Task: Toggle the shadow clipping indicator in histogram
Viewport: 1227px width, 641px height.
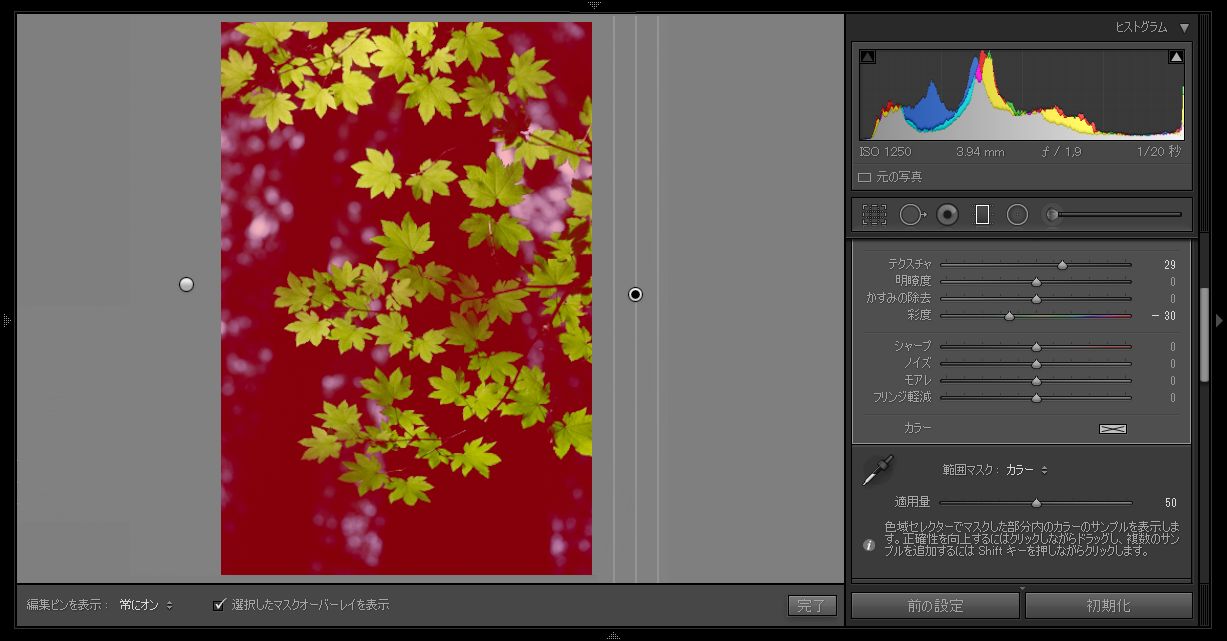Action: pyautogui.click(x=867, y=57)
